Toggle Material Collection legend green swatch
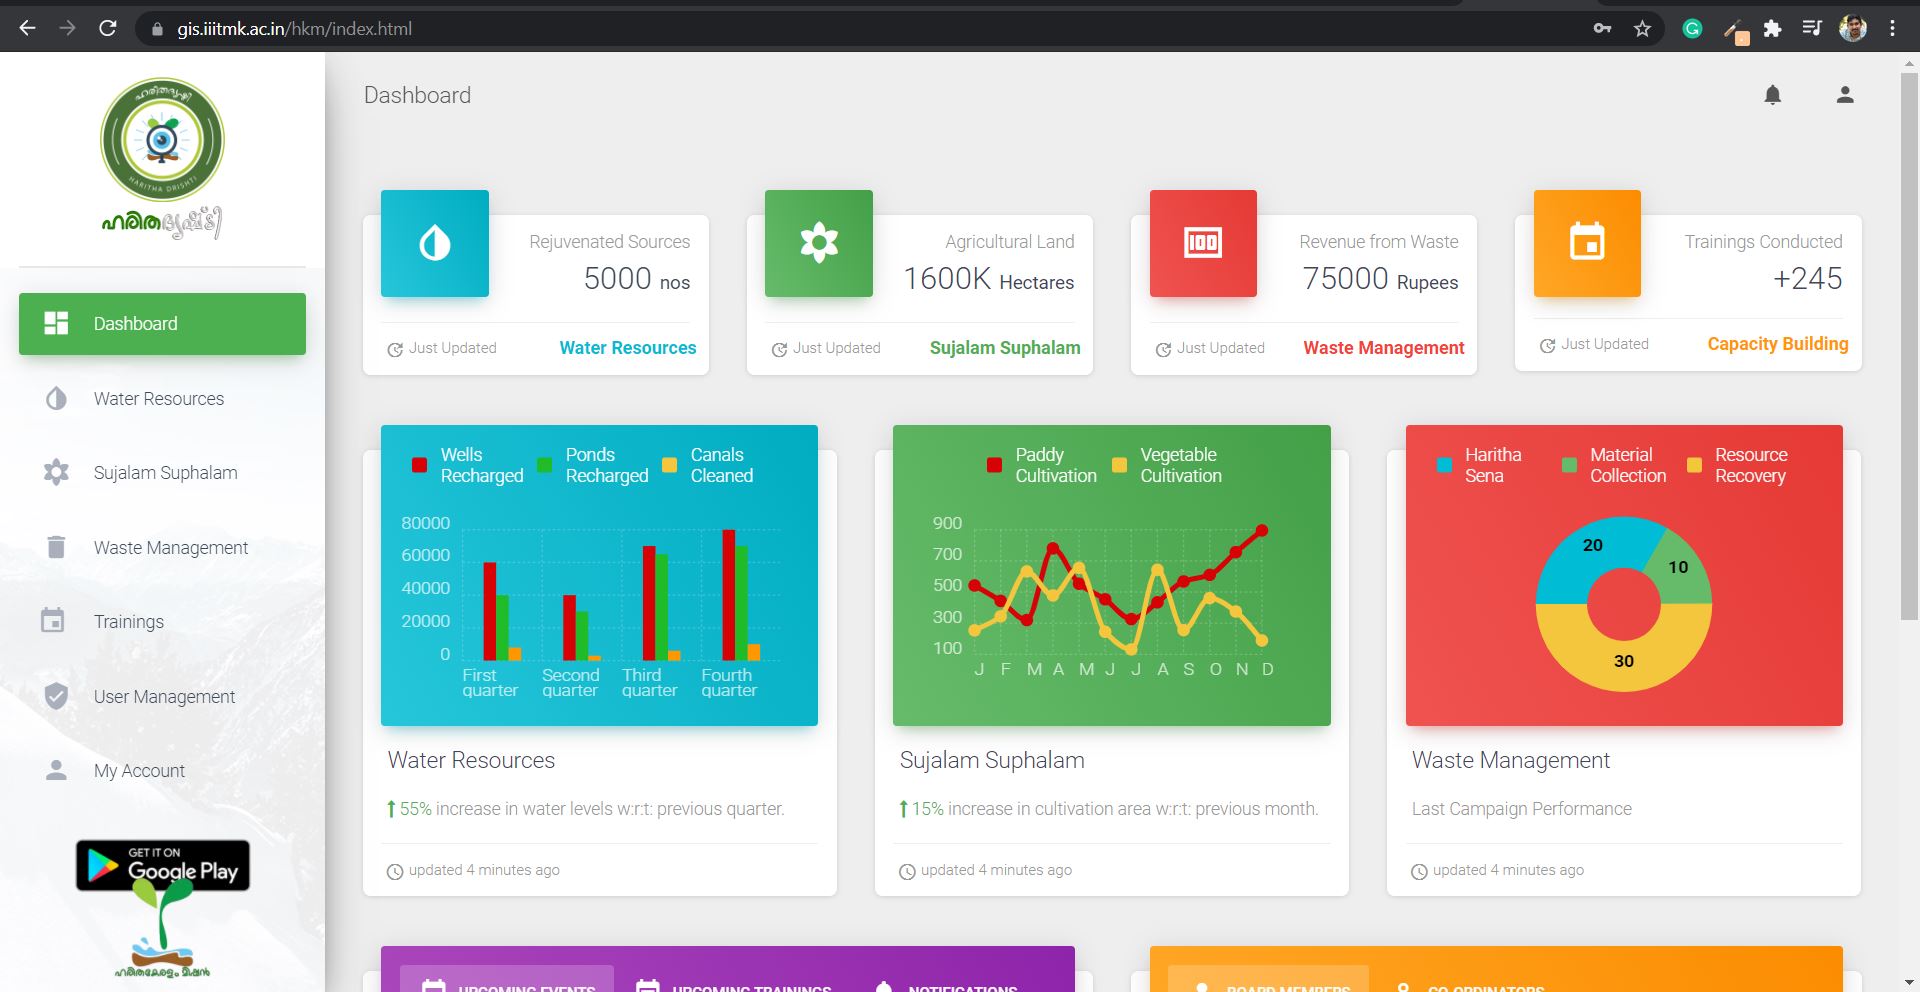Image resolution: width=1920 pixels, height=992 pixels. (x=1570, y=465)
